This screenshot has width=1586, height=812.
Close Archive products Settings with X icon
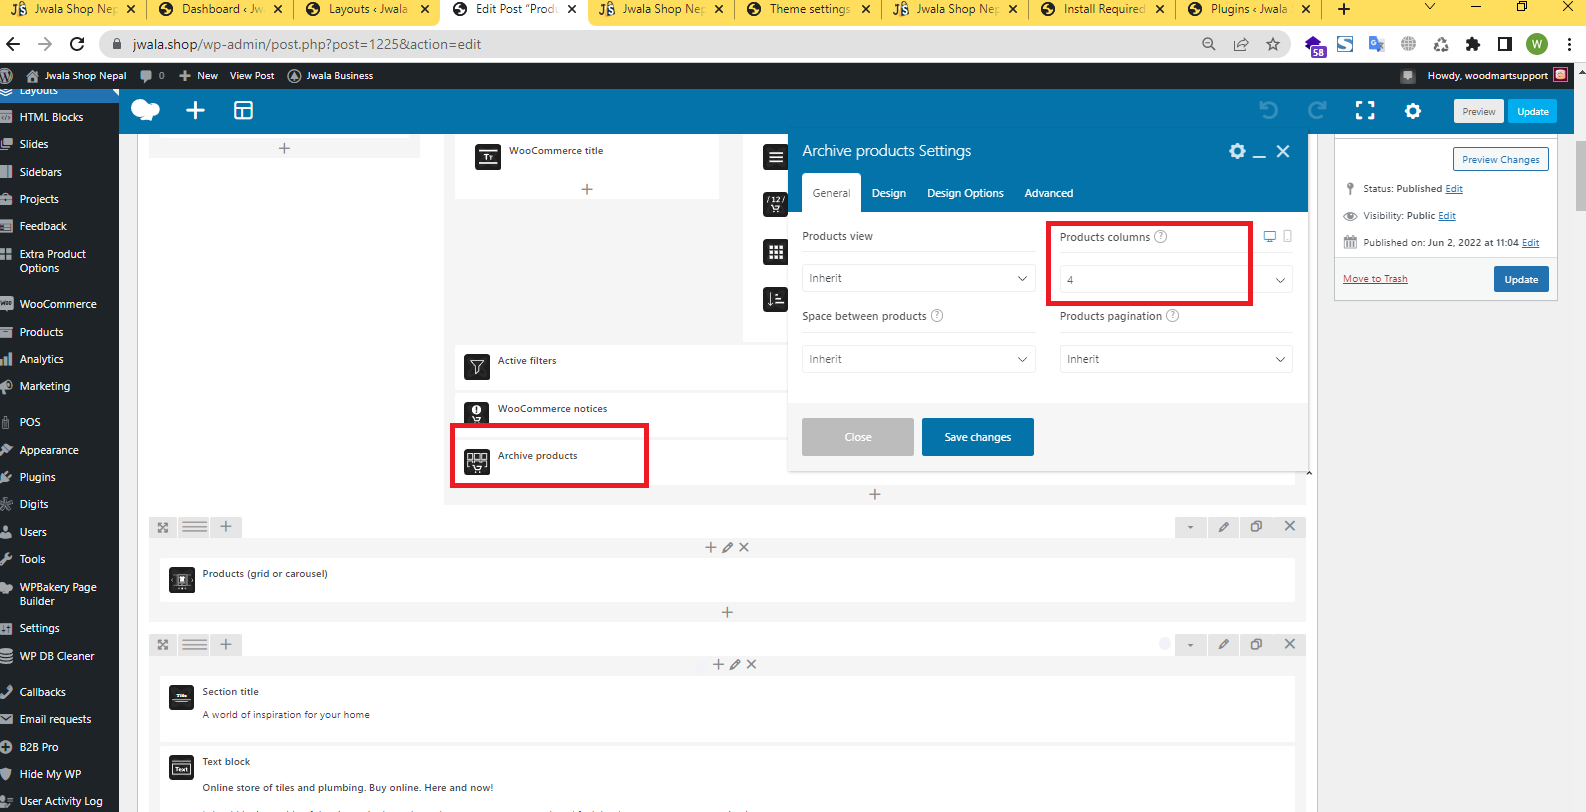(x=1283, y=151)
